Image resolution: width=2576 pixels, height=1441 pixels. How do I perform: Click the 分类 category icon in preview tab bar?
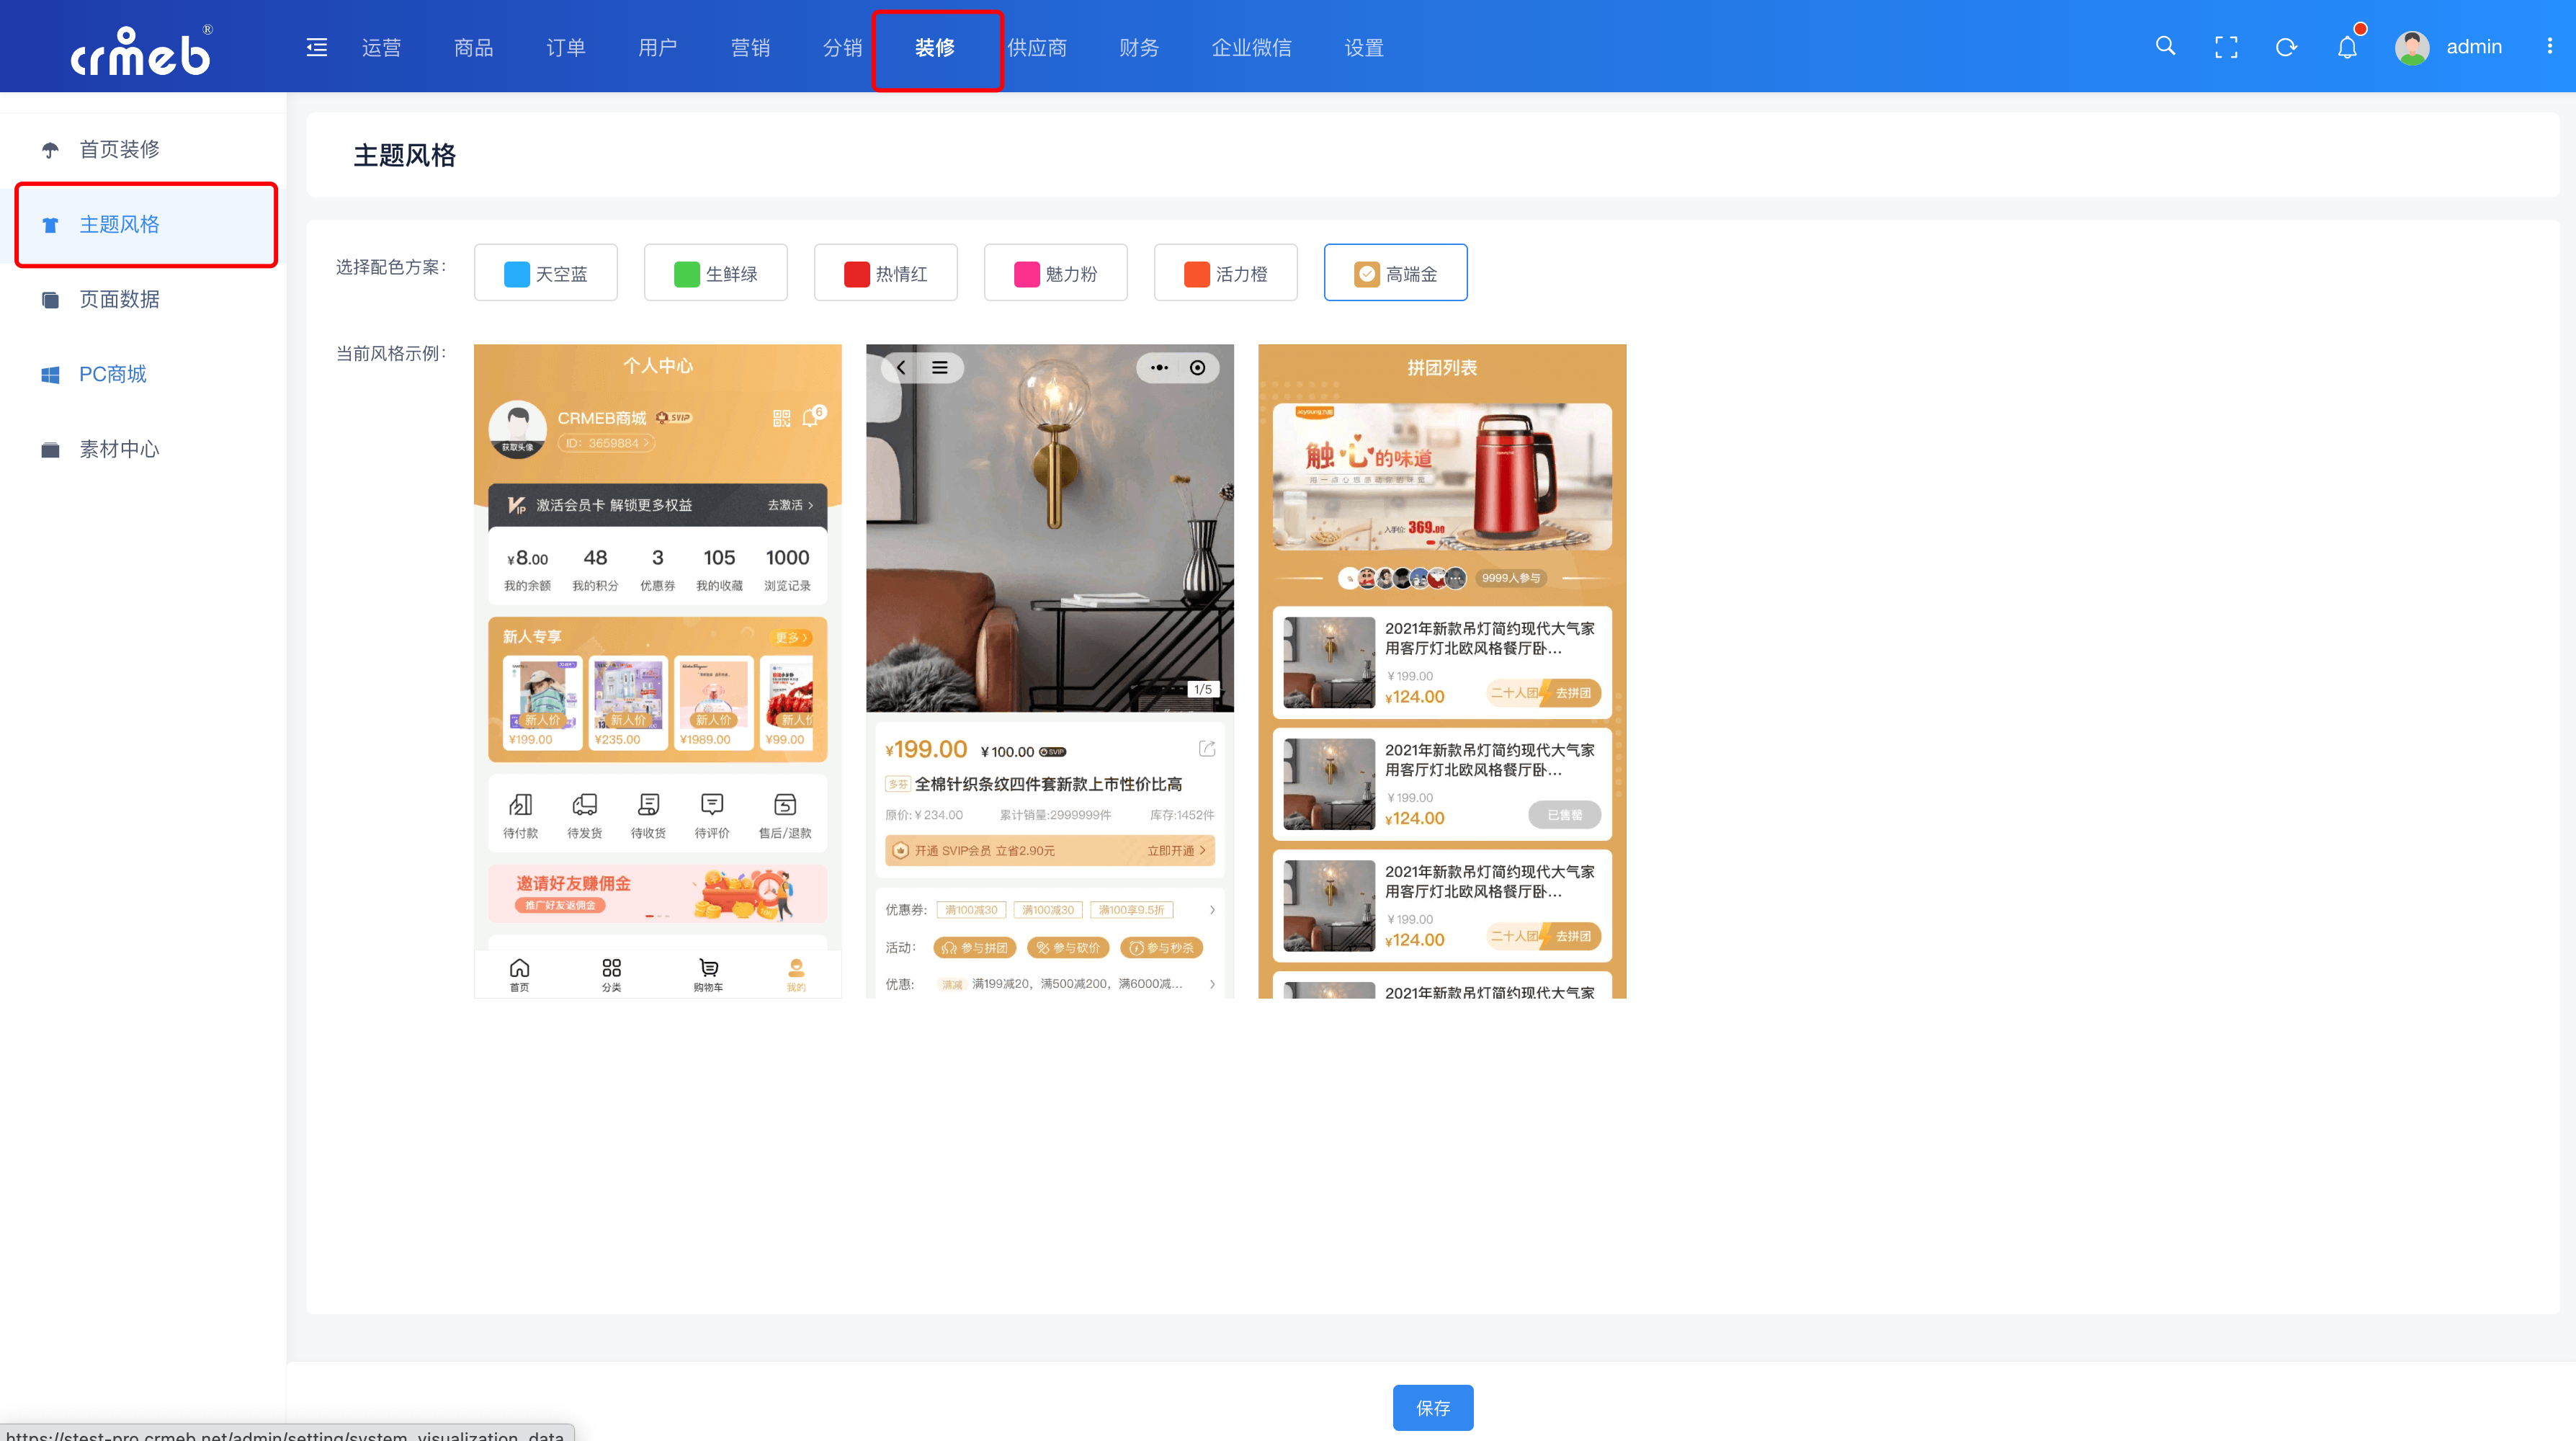click(x=611, y=967)
